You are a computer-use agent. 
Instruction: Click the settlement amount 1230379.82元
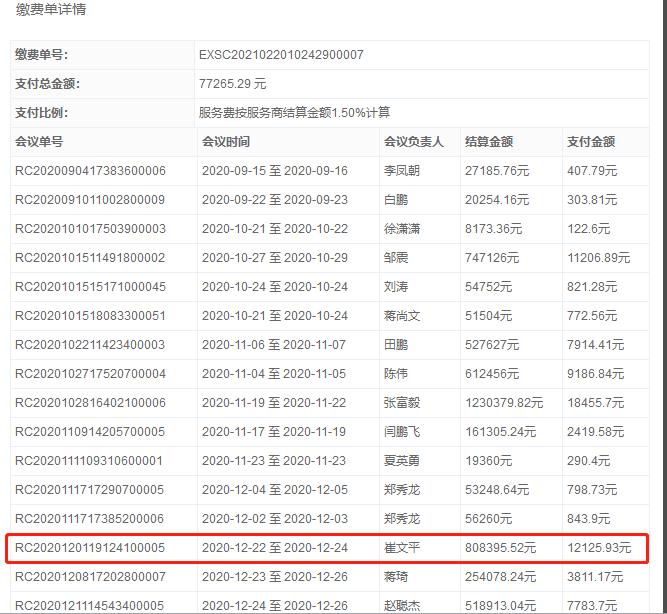pos(517,403)
